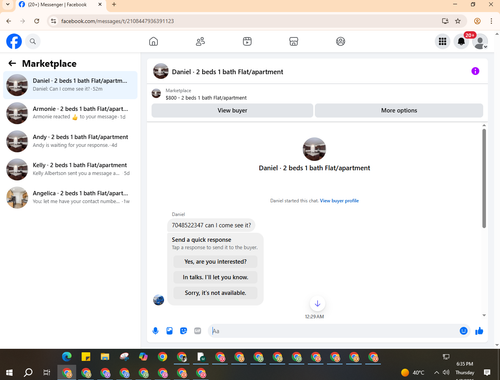Open the Windows notification center
The width and height of the screenshot is (500, 380).
(x=487, y=372)
